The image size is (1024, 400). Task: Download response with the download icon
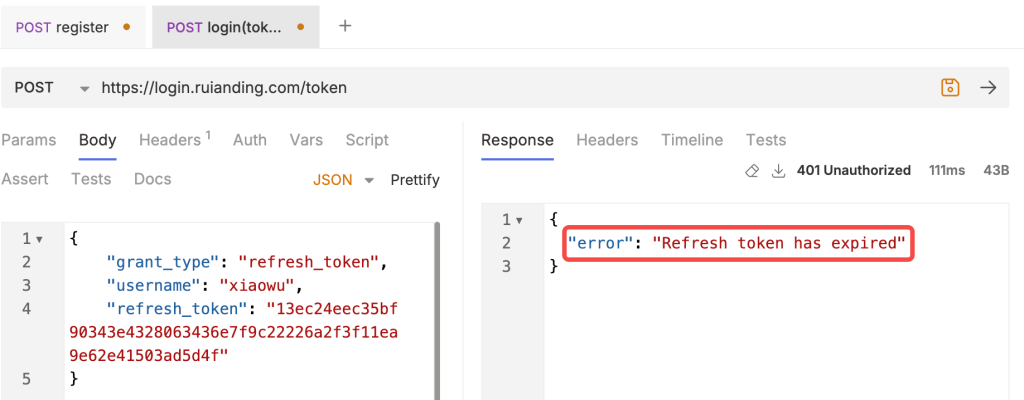tap(778, 171)
